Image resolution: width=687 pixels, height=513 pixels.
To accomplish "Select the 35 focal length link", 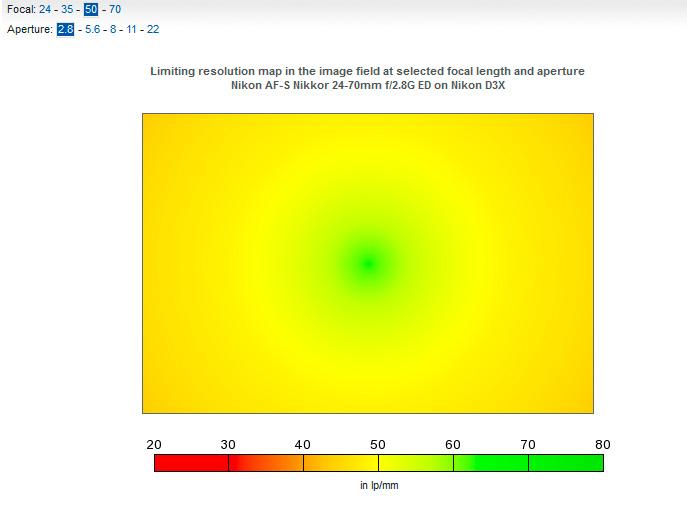I will (x=67, y=9).
